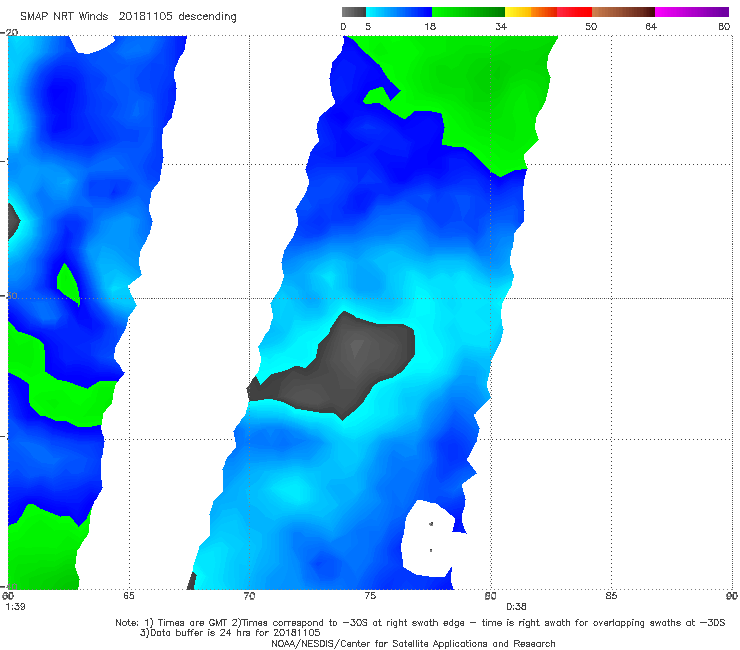740x650 pixels.
Task: Click the latitude axis label '-20'
Action: (9, 32)
